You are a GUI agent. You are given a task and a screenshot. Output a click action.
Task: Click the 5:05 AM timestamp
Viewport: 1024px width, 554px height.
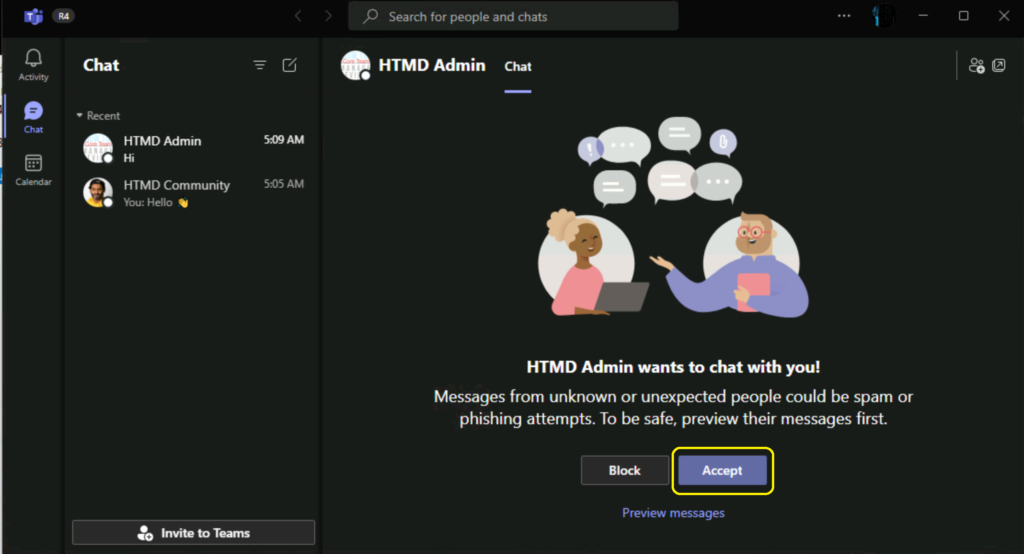pyautogui.click(x=283, y=184)
